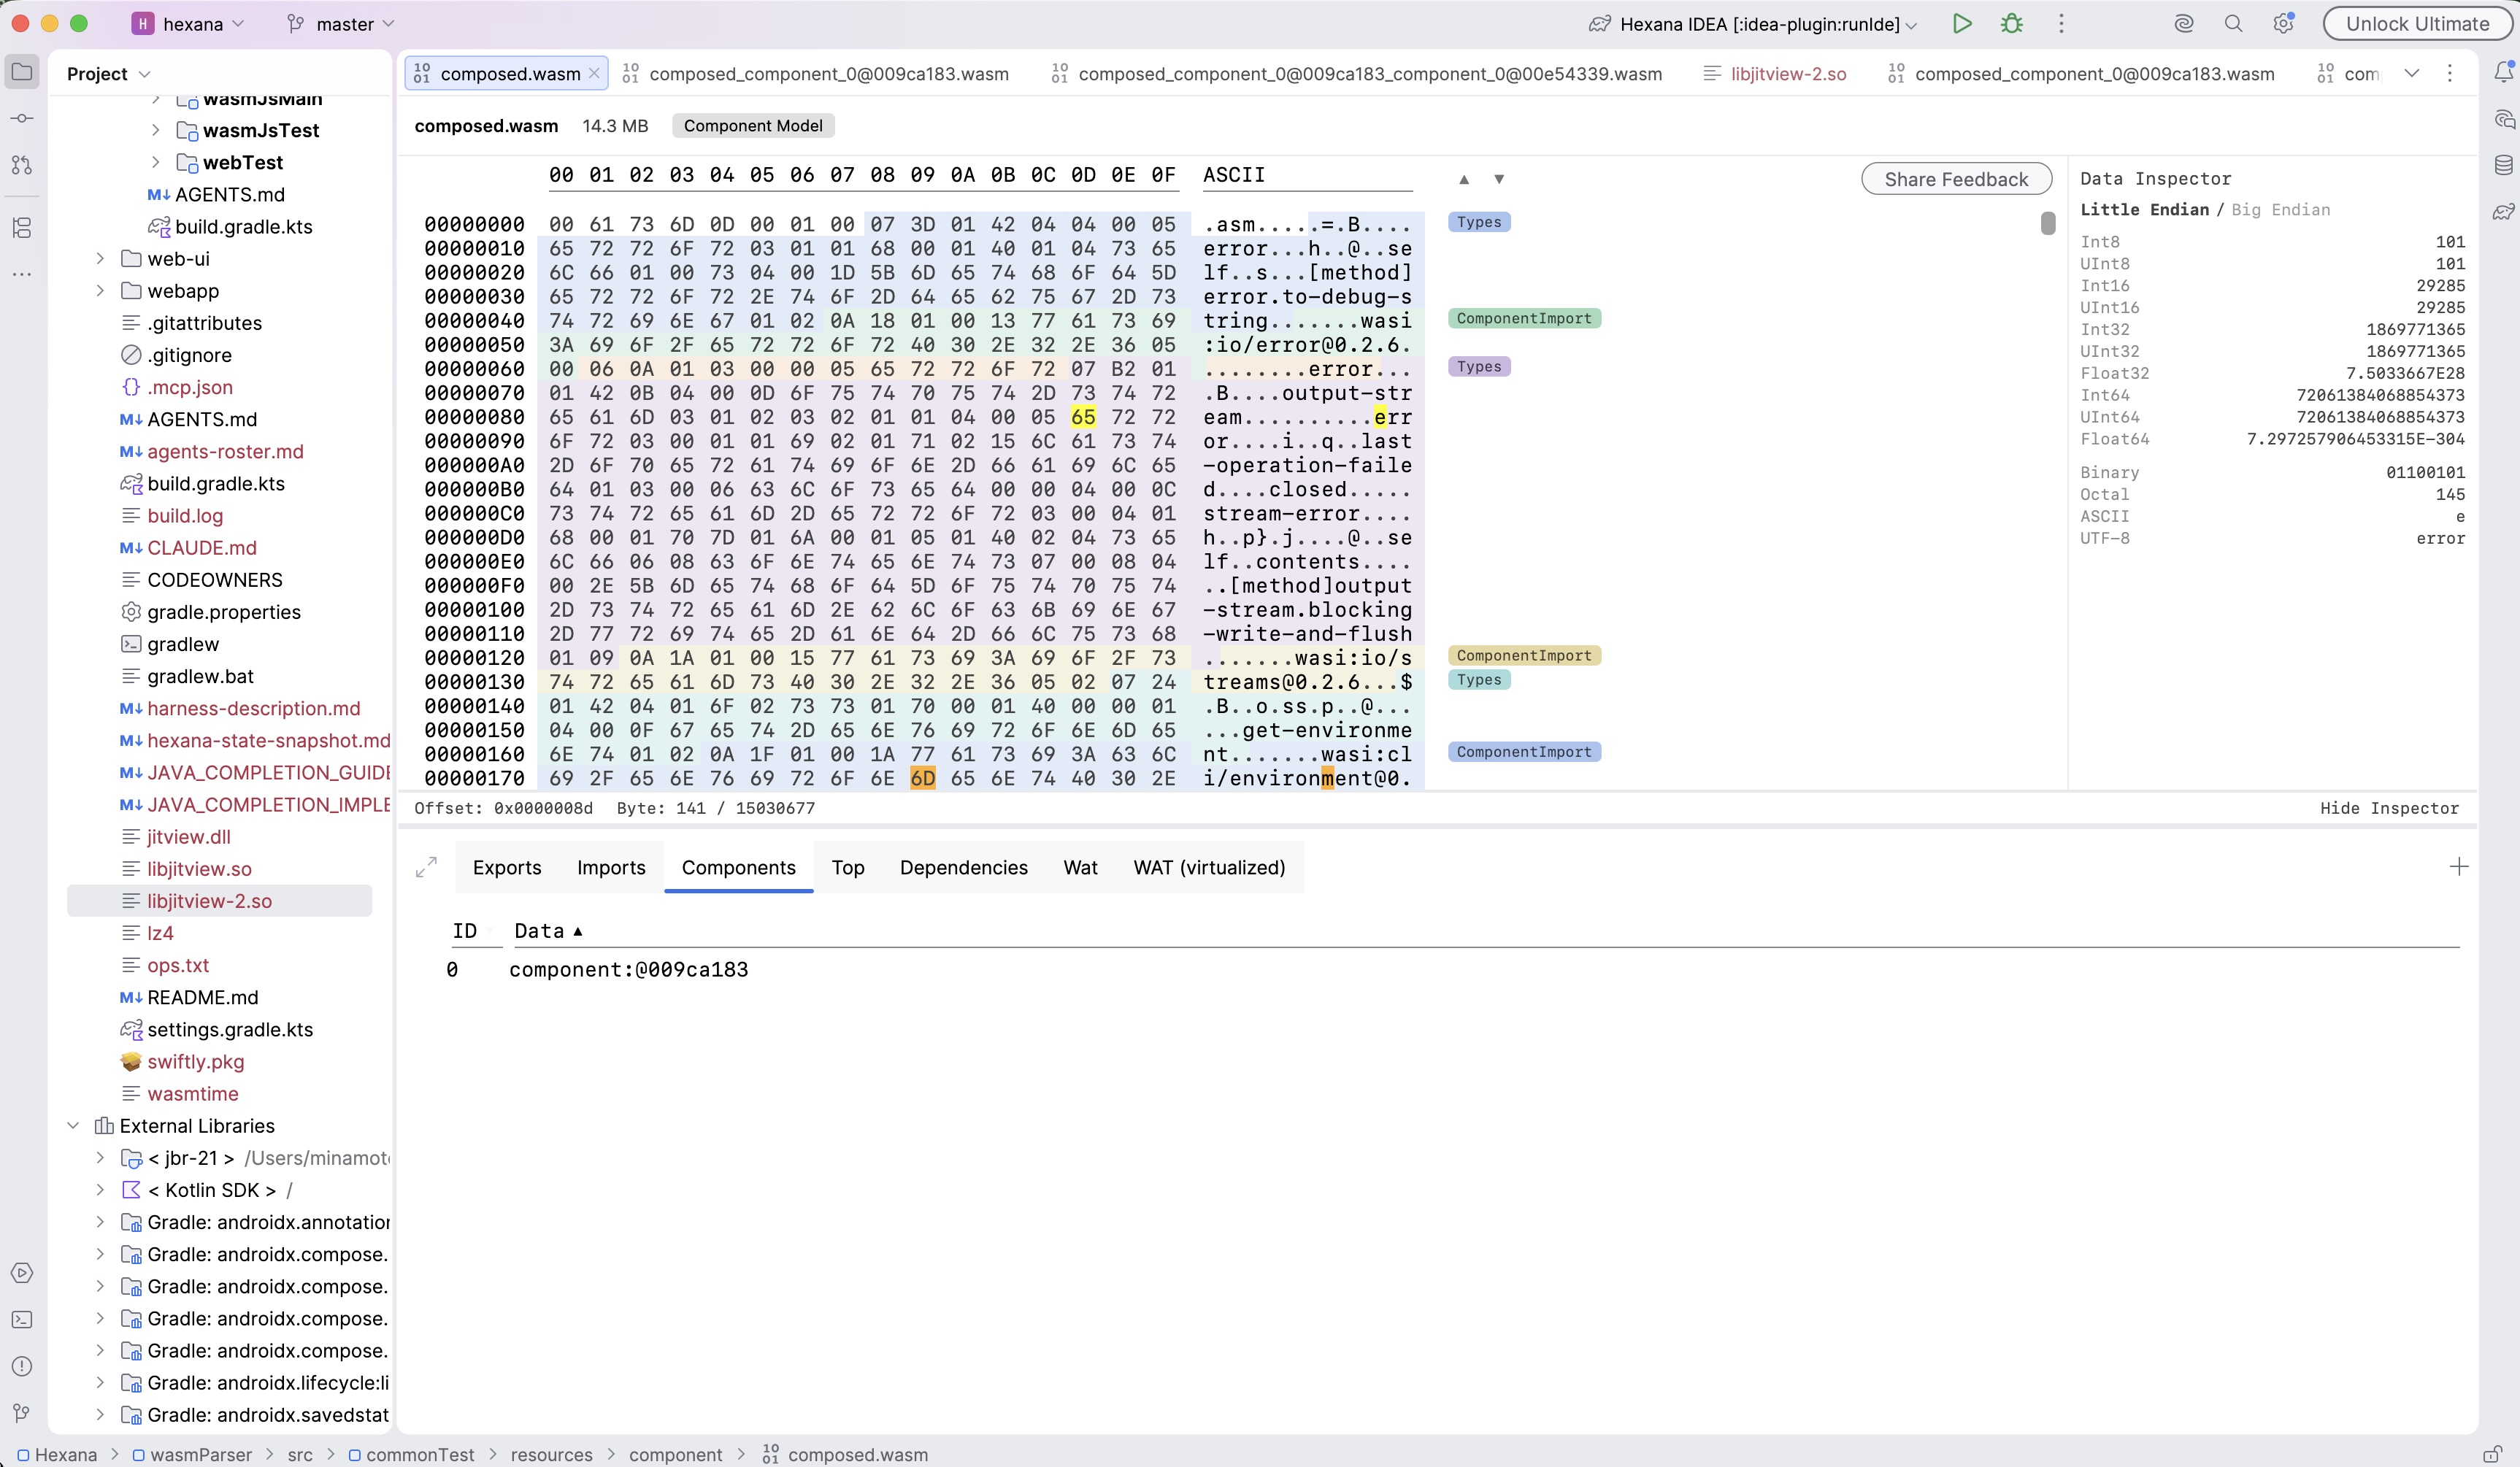Click the Share Feedback button
Image resolution: width=2520 pixels, height=1467 pixels.
1956,179
